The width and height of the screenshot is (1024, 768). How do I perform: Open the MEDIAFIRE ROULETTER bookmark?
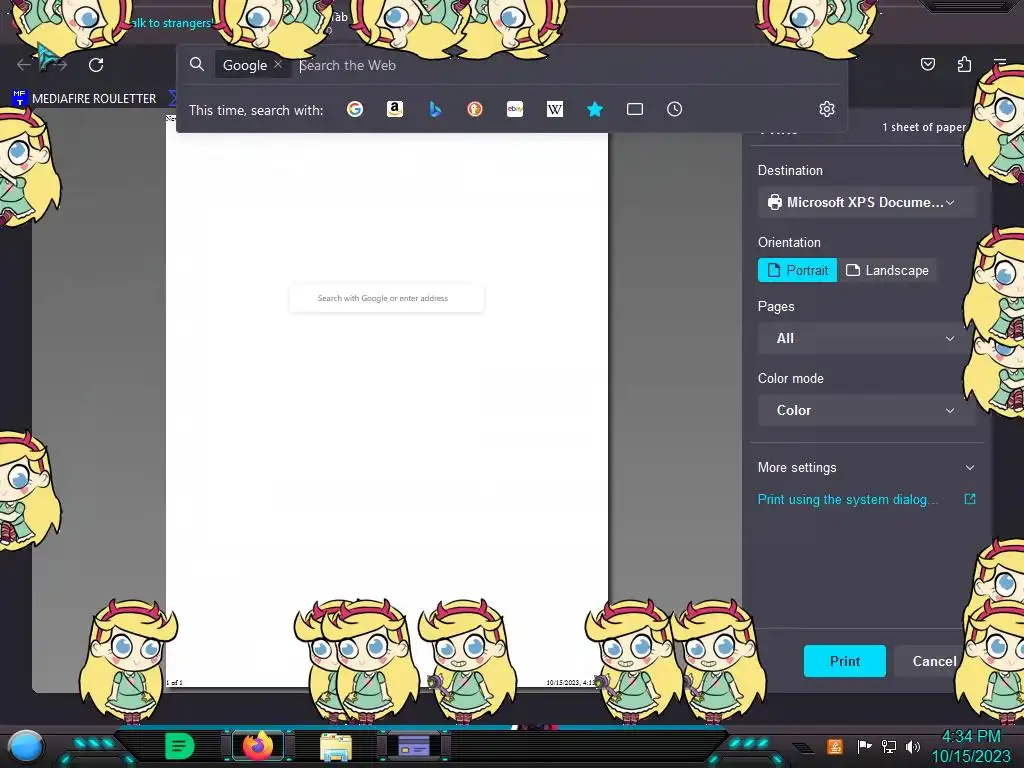pyautogui.click(x=84, y=99)
